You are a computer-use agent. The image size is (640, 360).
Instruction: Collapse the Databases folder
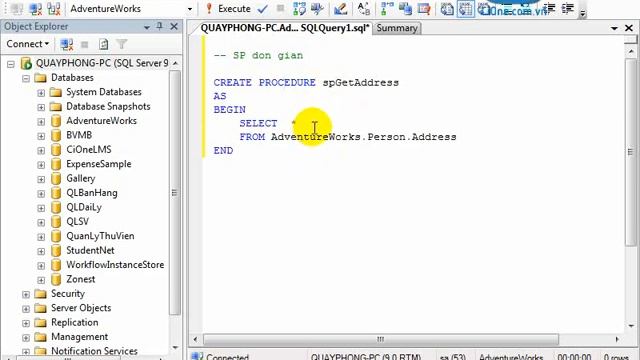click(x=26, y=78)
